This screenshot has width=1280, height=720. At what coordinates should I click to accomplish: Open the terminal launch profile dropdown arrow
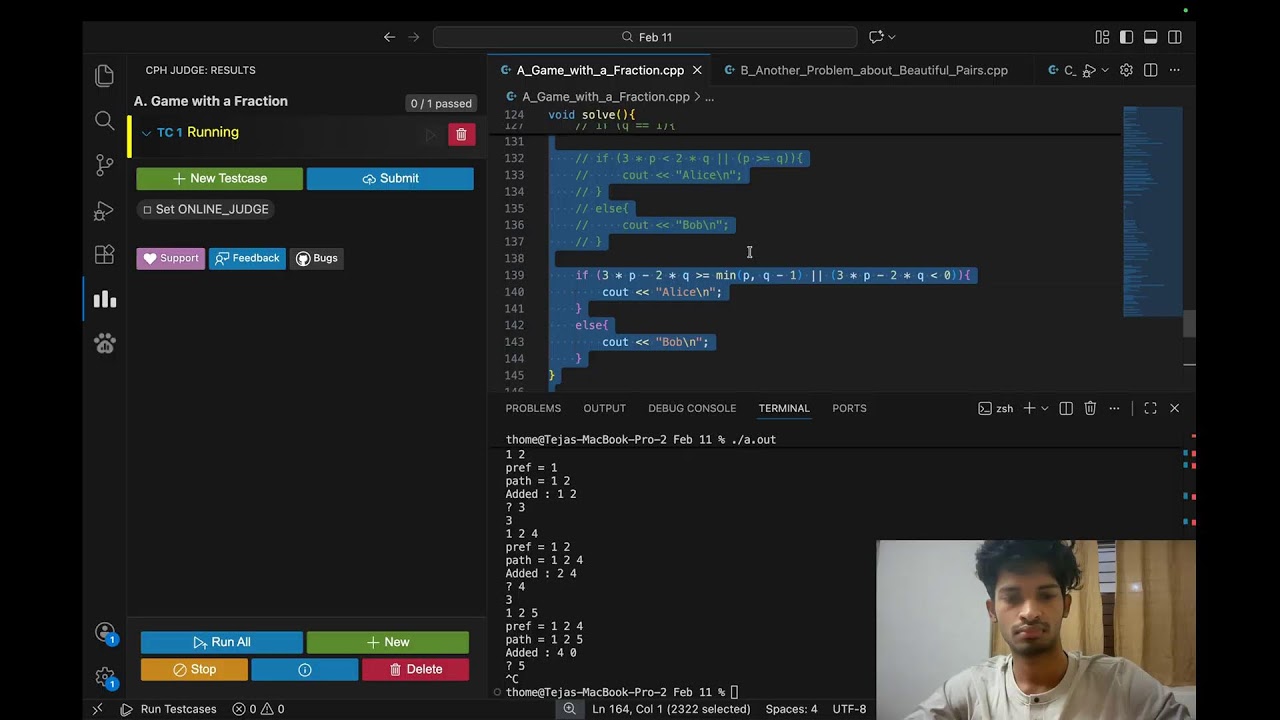pyautogui.click(x=1045, y=408)
